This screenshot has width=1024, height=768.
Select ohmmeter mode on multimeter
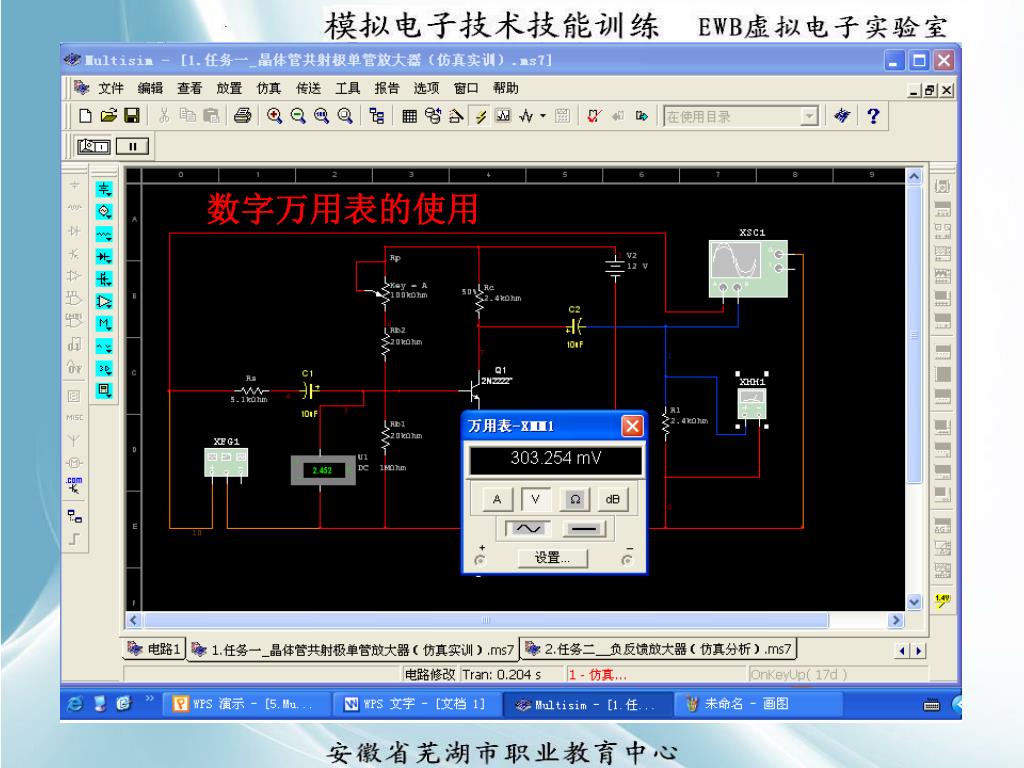tap(575, 500)
